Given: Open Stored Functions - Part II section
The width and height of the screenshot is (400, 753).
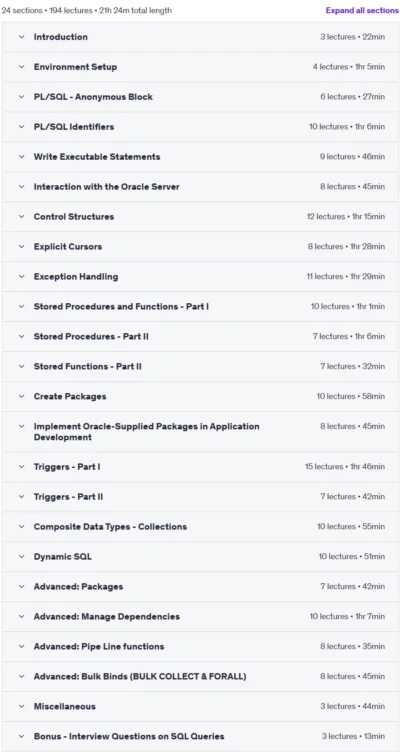Looking at the screenshot, I should pyautogui.click(x=200, y=366).
